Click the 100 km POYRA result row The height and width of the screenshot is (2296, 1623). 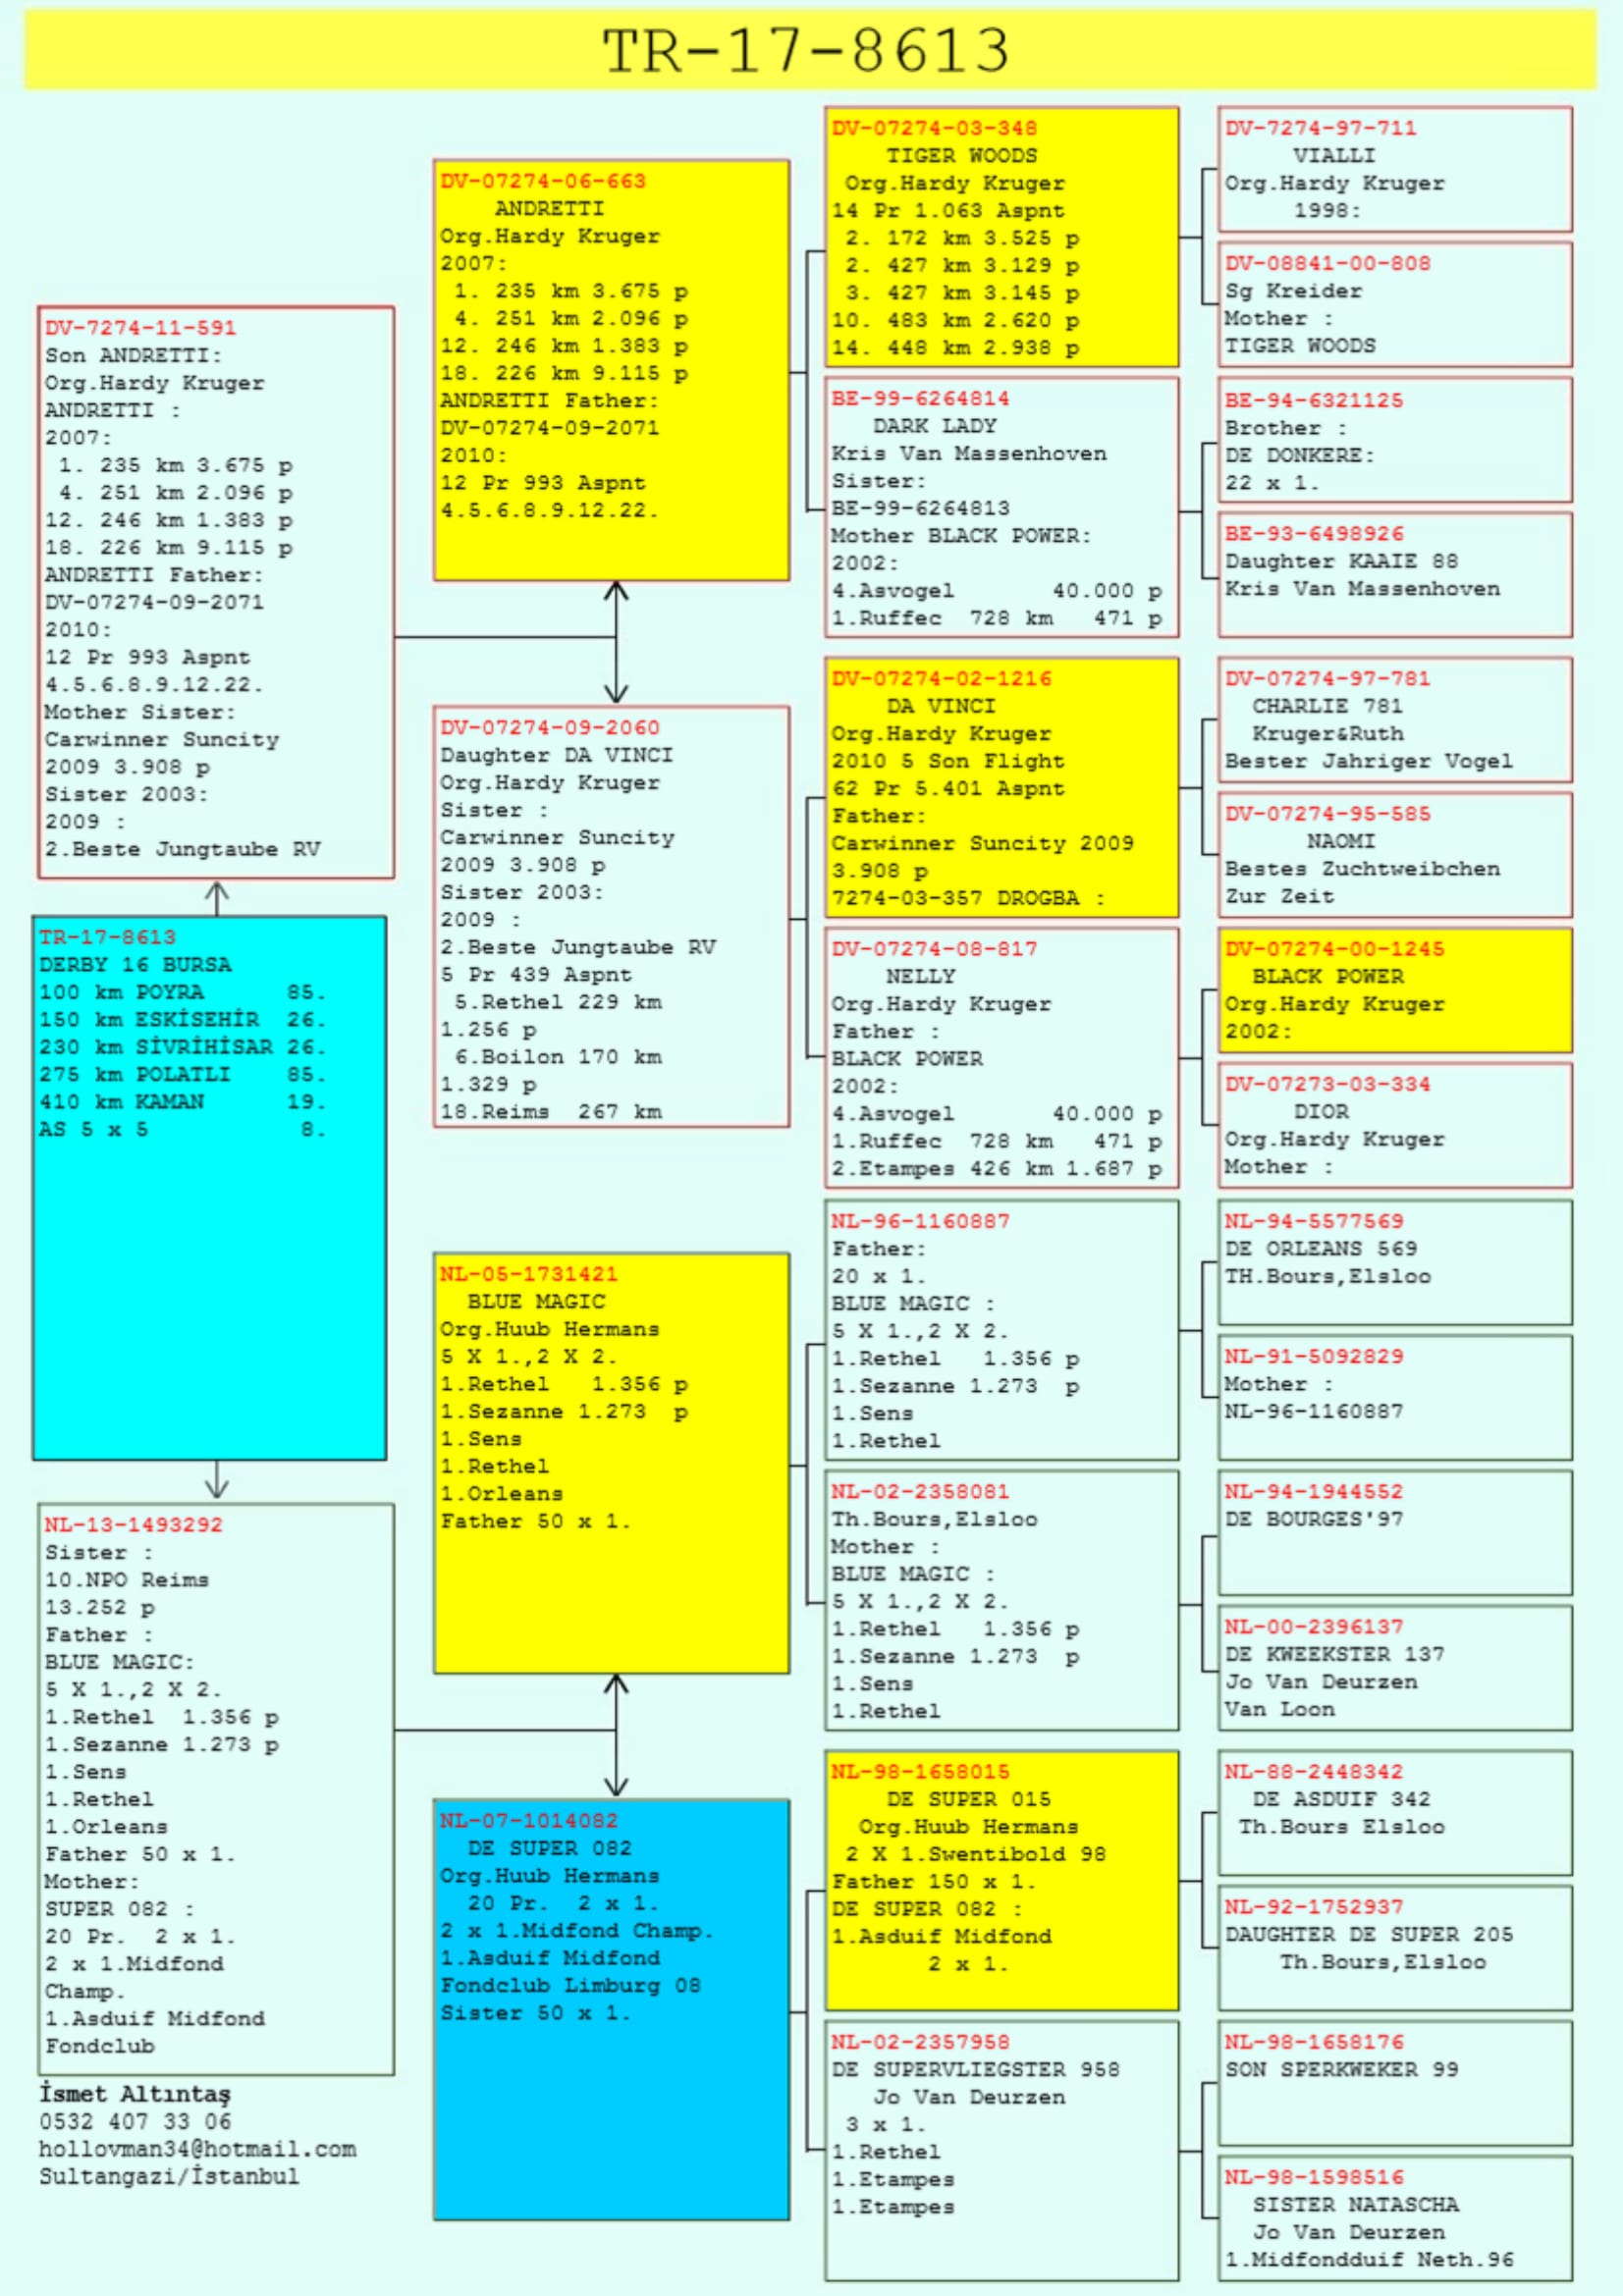pos(182,992)
